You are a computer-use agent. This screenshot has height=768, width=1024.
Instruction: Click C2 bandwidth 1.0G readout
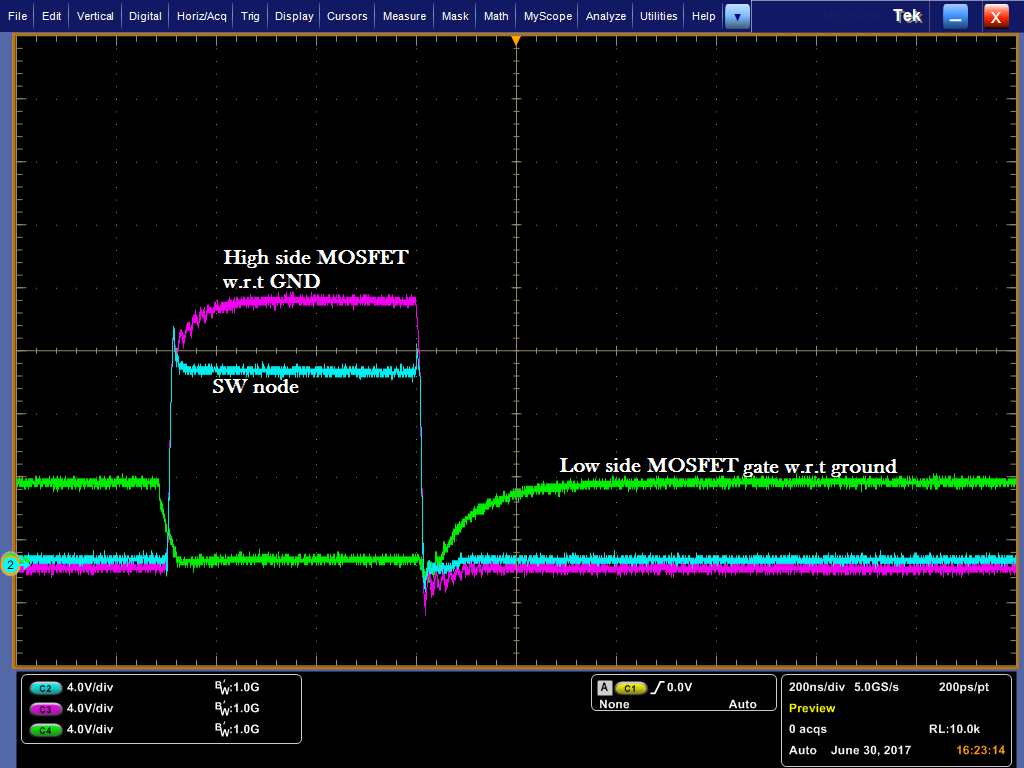[x=237, y=688]
